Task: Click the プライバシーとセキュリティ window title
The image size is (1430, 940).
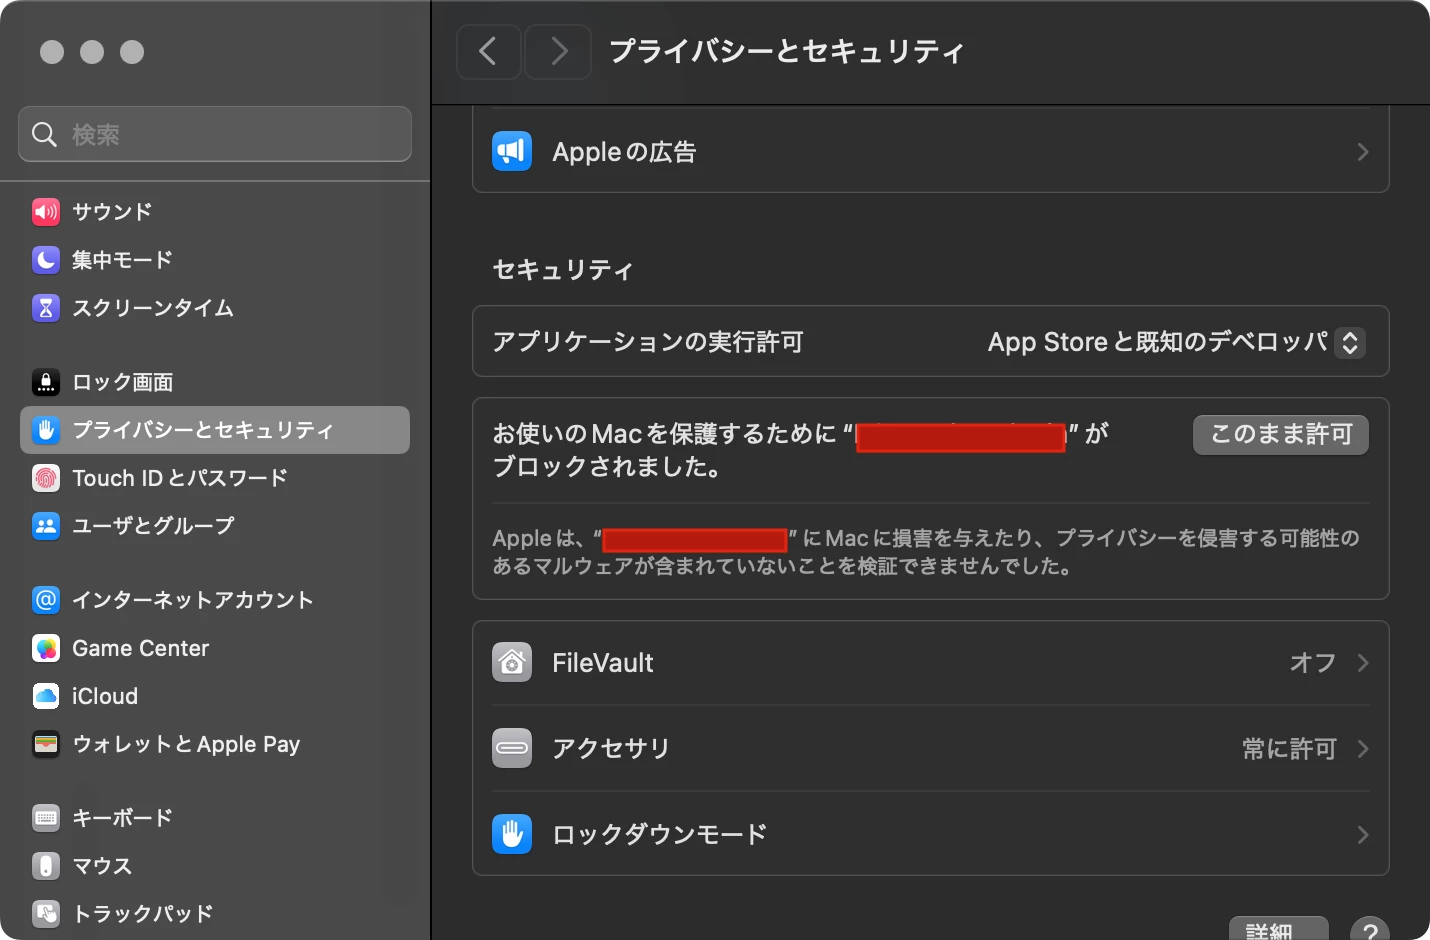Action: pos(787,52)
